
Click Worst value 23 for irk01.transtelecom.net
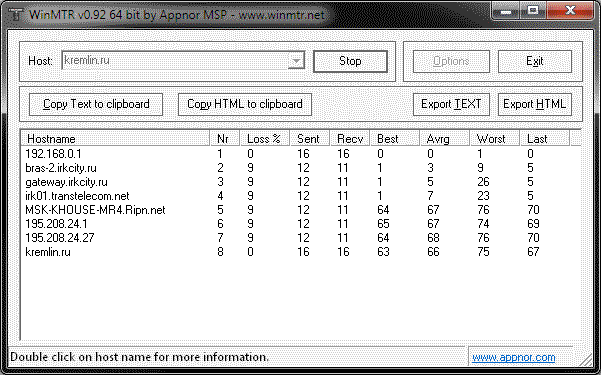point(483,196)
